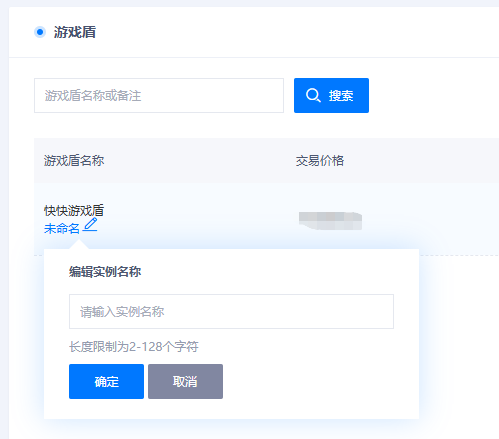Click empty area of table header row
This screenshot has width=499, height=439.
[420, 160]
